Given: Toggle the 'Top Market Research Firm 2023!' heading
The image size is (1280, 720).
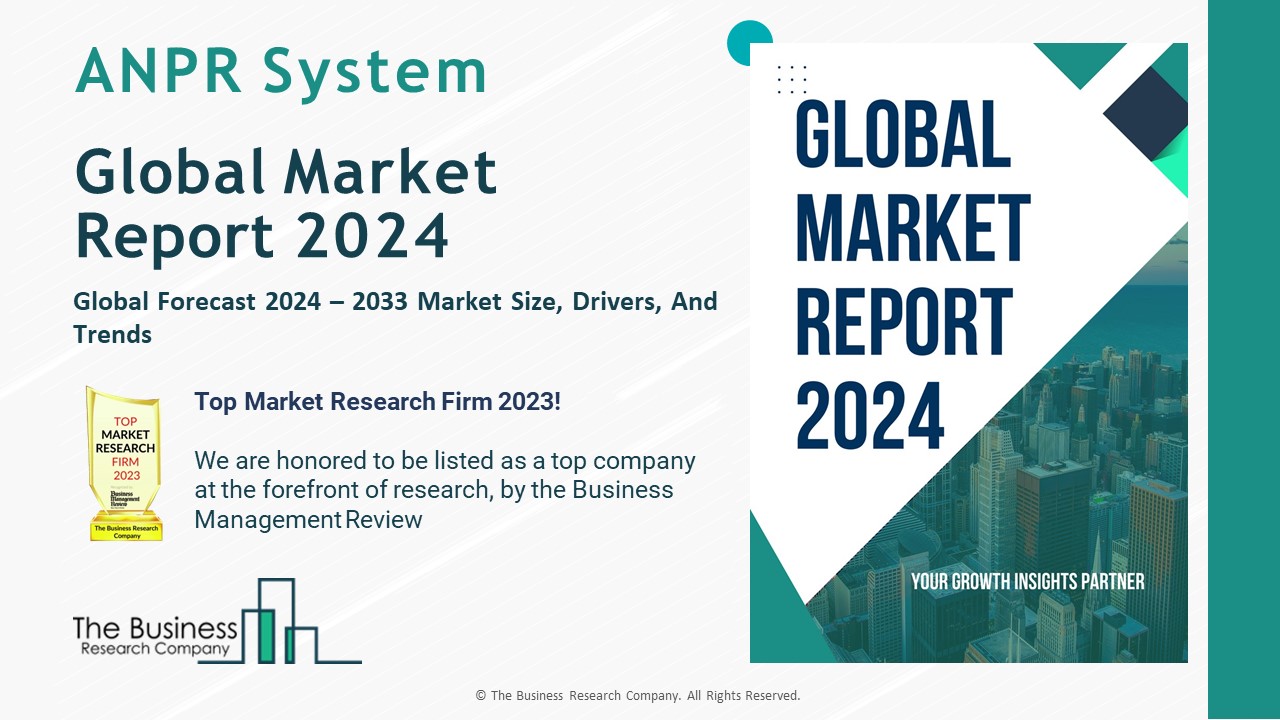Looking at the screenshot, I should tap(378, 402).
